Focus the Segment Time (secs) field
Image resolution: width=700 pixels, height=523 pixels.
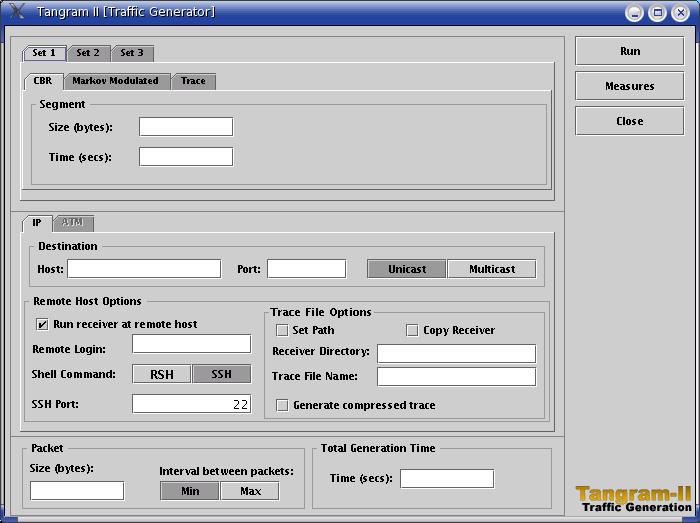click(x=186, y=157)
